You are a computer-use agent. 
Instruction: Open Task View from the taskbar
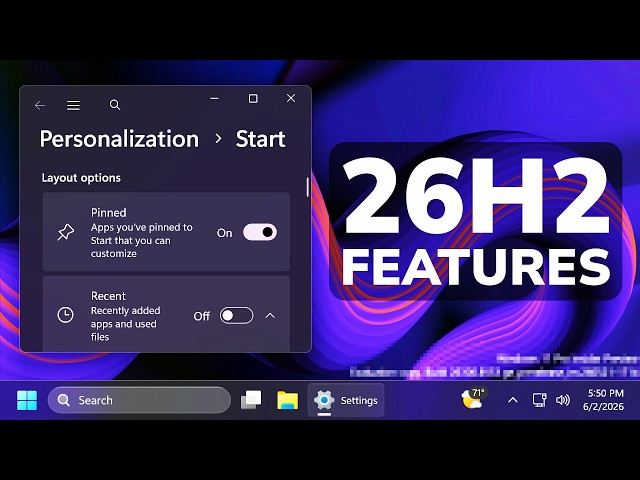(x=251, y=400)
